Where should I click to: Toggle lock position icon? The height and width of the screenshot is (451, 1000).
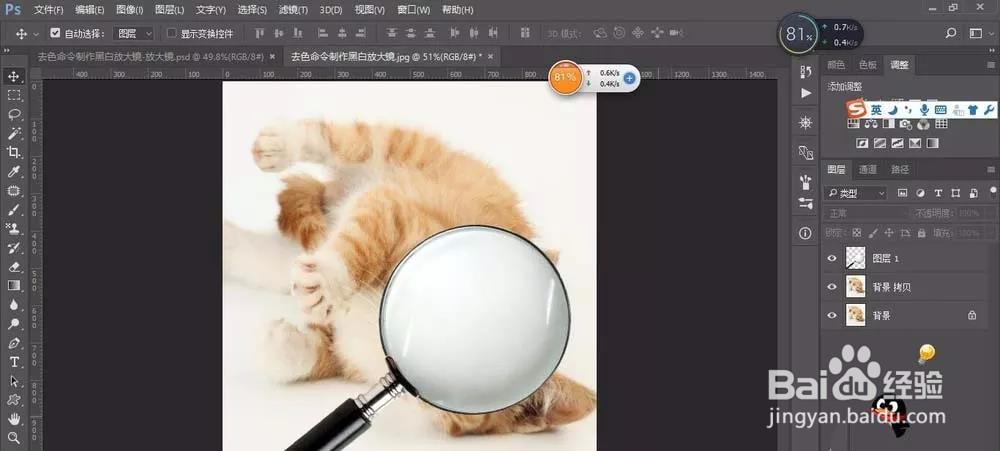tap(888, 233)
